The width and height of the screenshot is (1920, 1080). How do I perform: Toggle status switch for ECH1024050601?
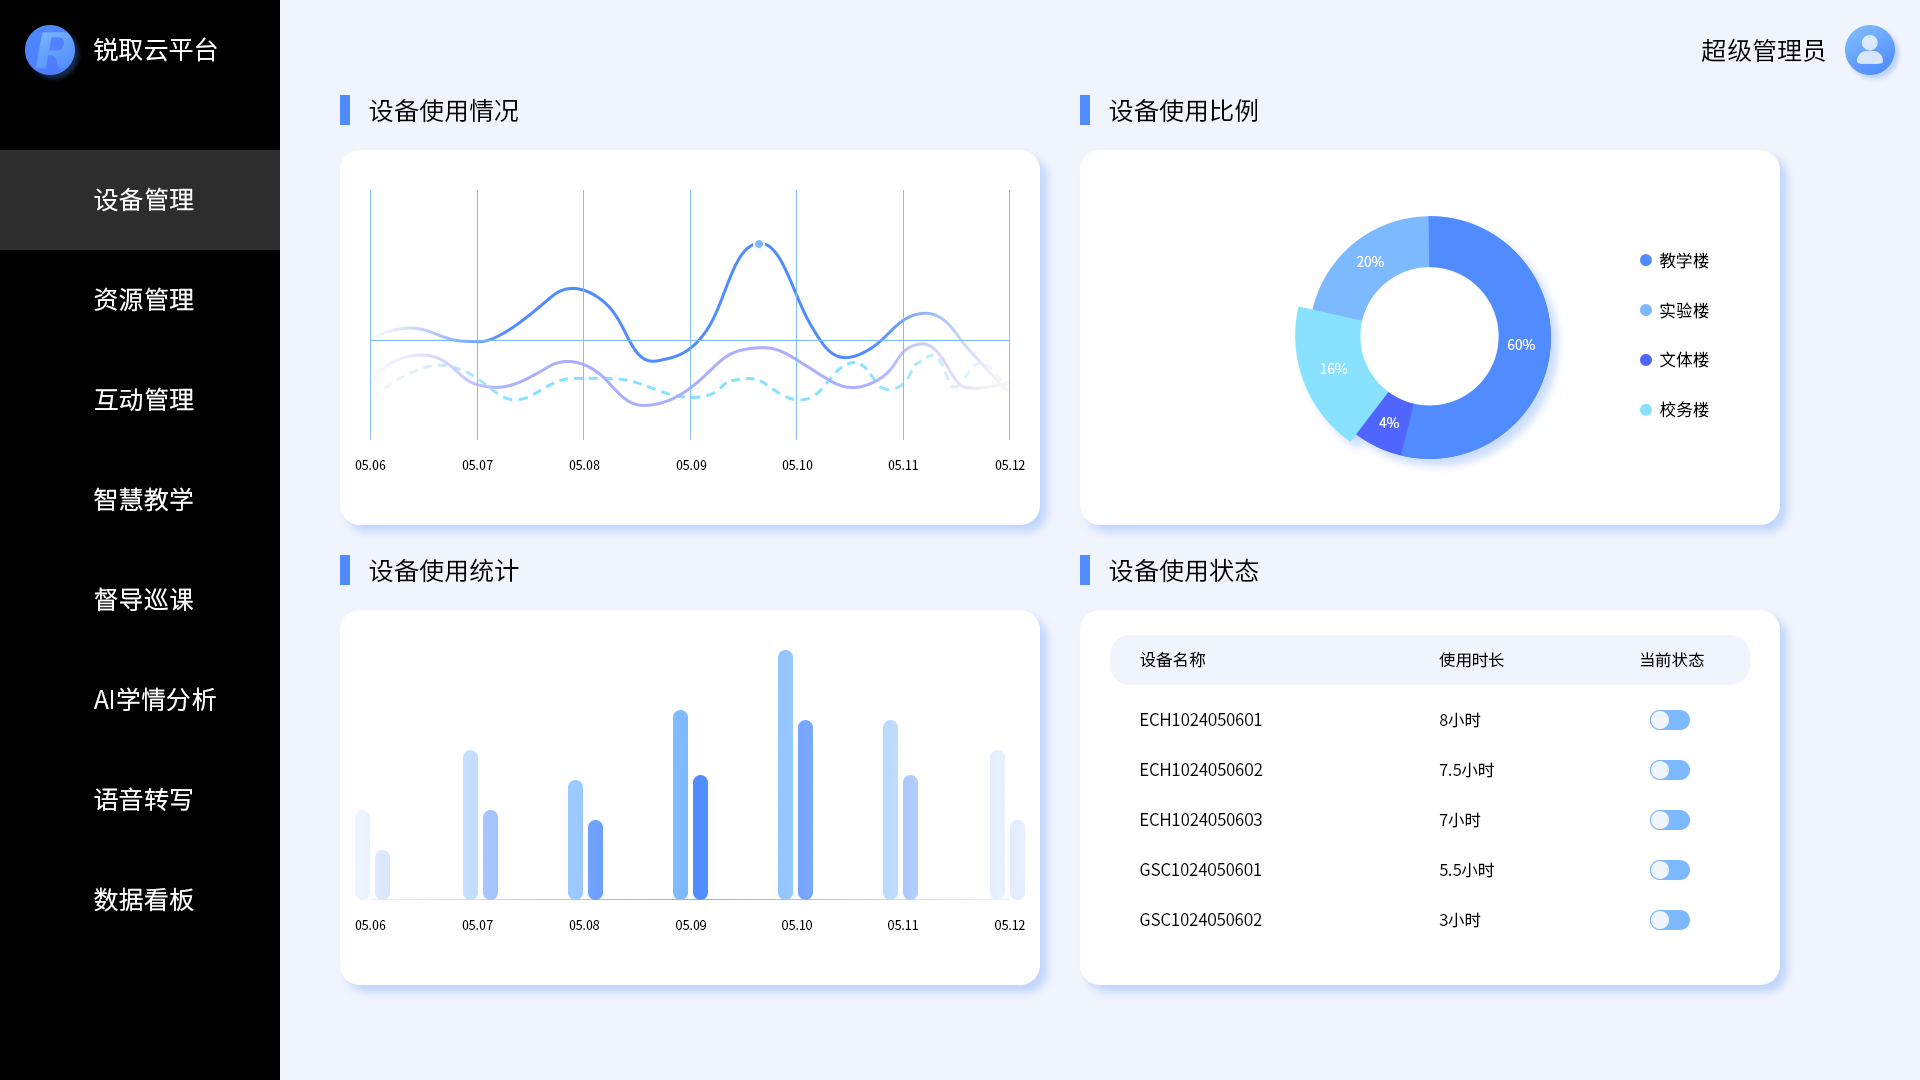(x=1669, y=720)
